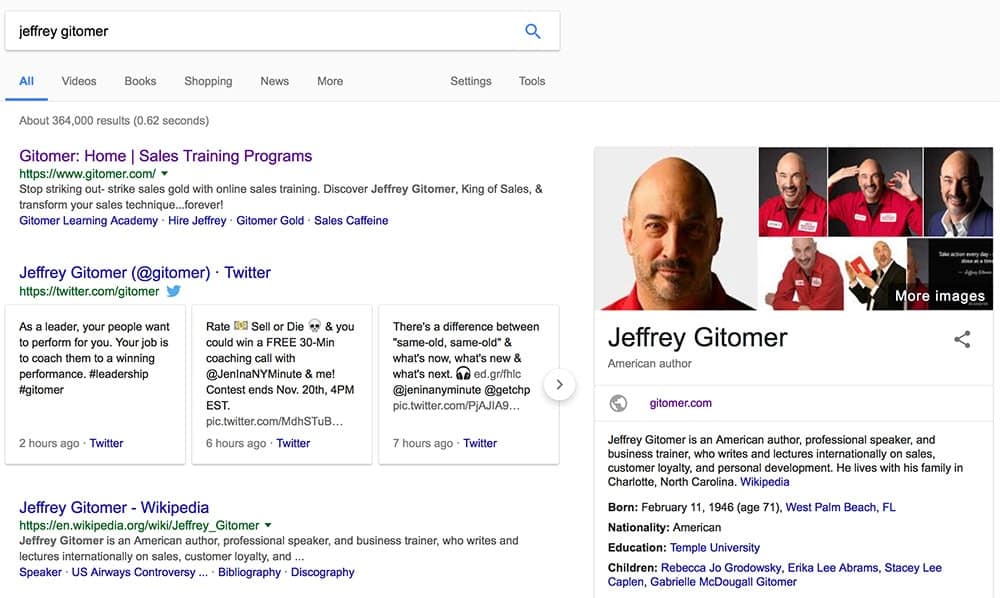This screenshot has width=1000, height=598.
Task: Click Twitter link on the 7 hours ago tweet
Action: tap(480, 443)
